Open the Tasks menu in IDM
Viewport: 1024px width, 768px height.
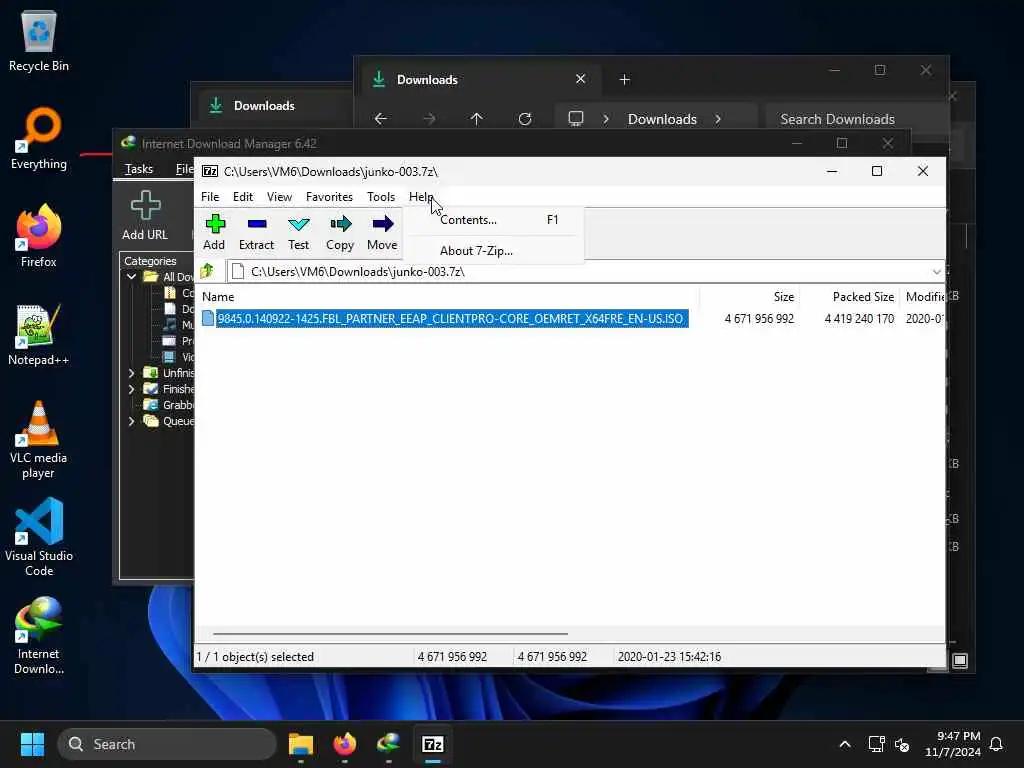click(x=139, y=169)
